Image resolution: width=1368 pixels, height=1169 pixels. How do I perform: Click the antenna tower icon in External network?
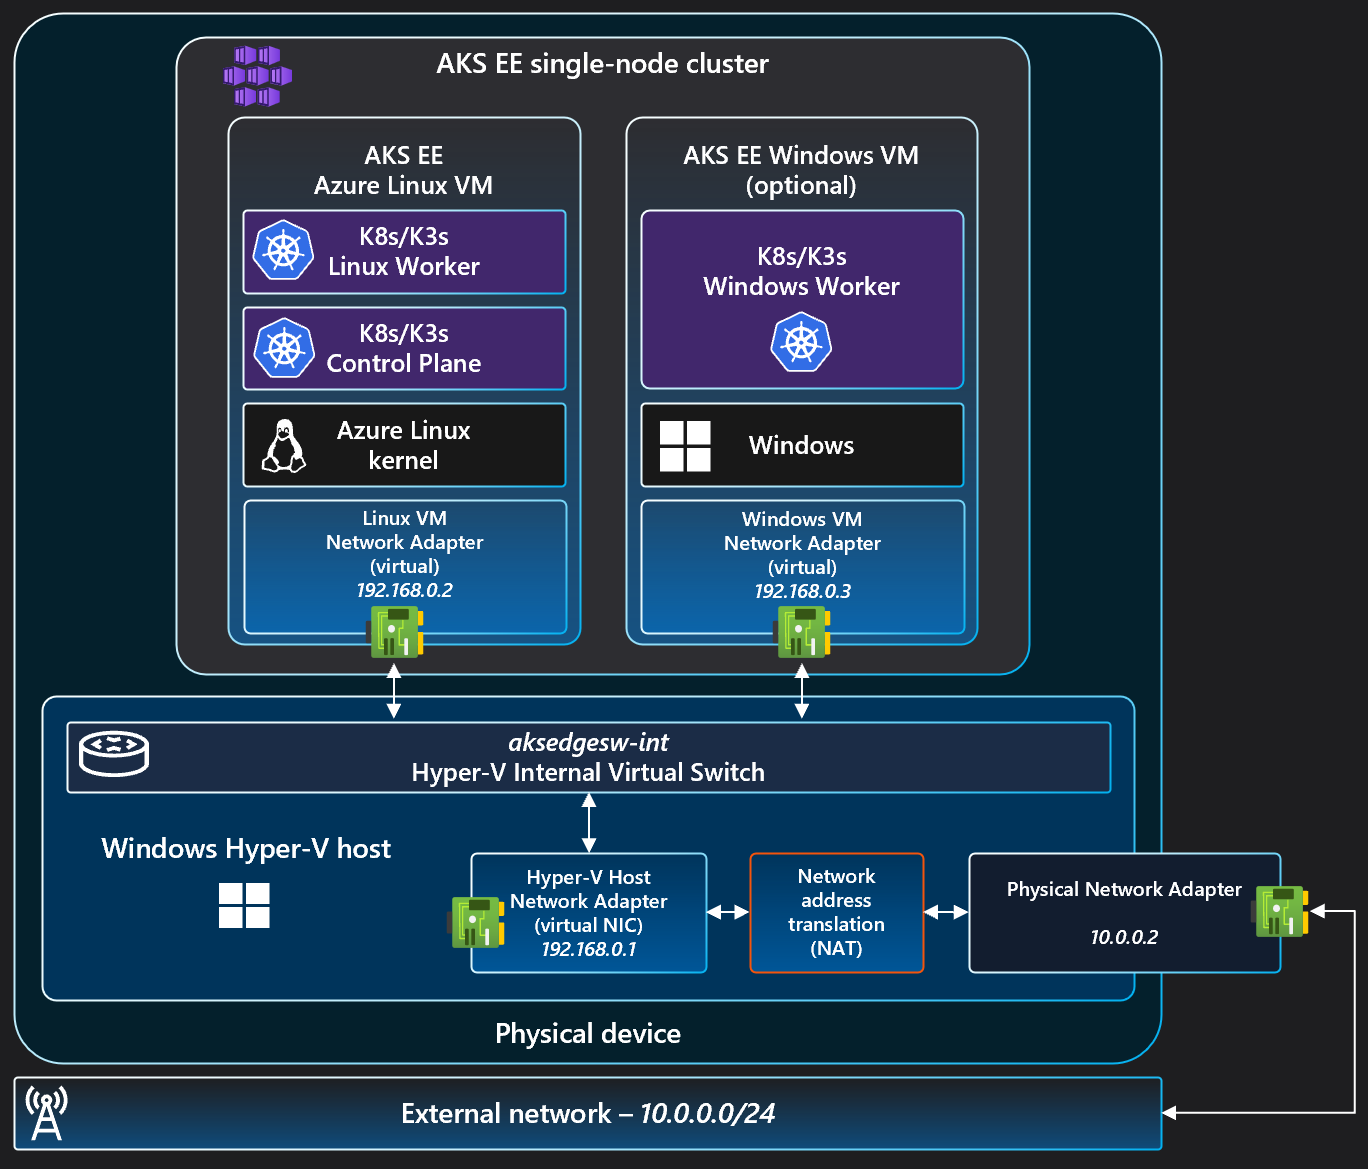47,1114
